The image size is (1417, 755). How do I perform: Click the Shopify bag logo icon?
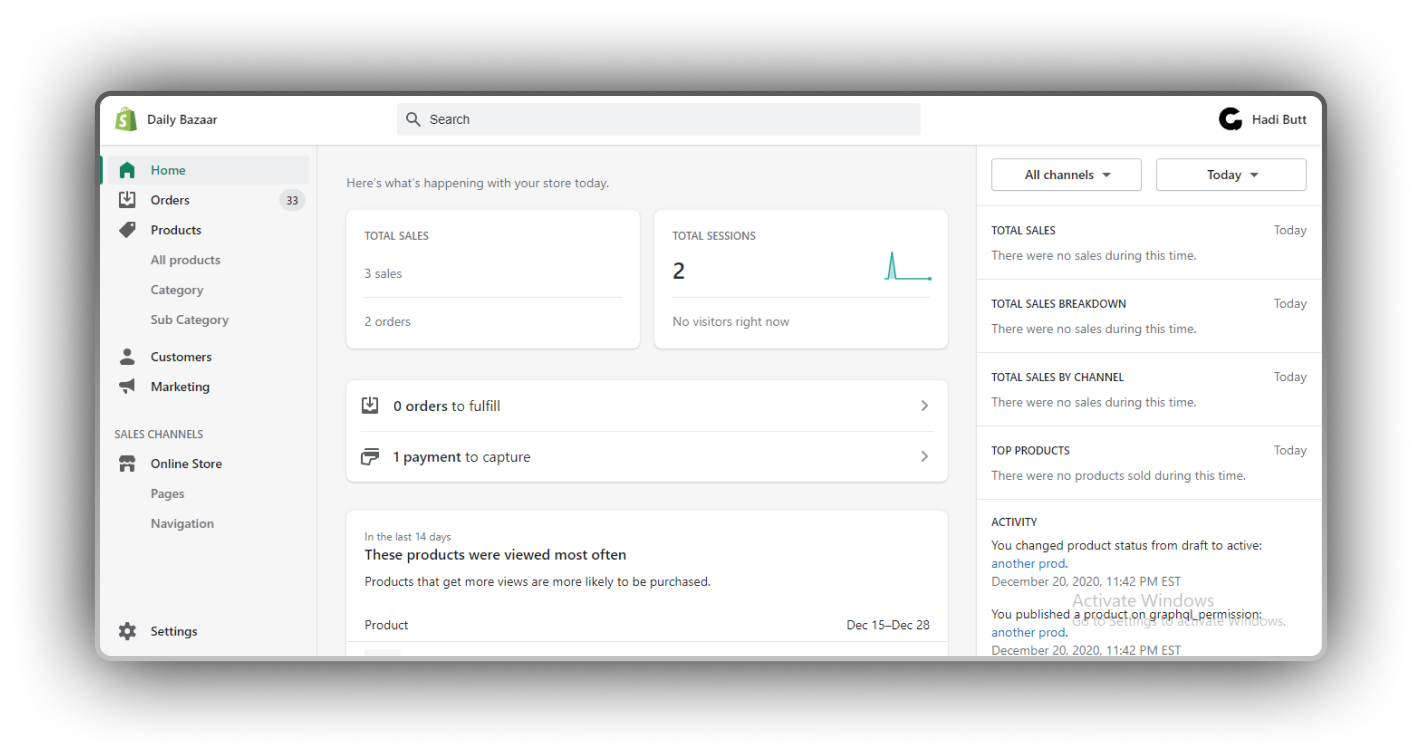126,119
